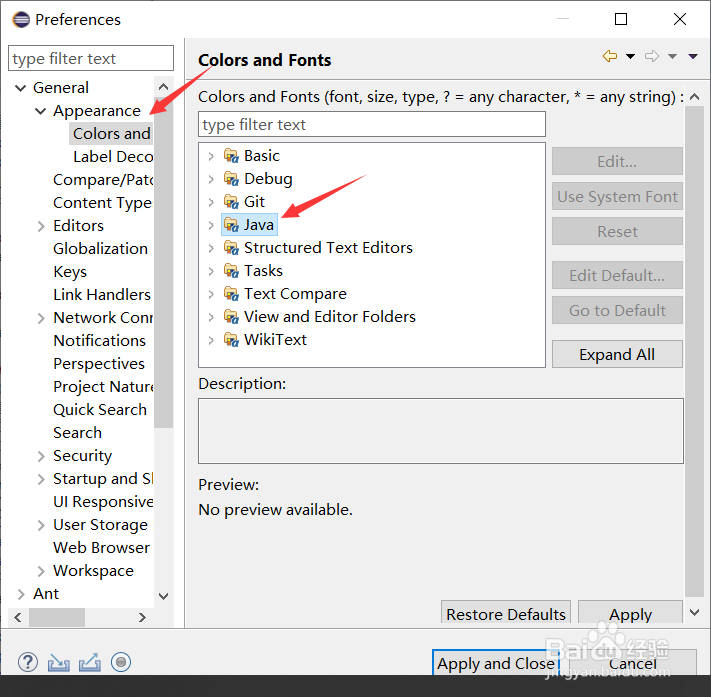This screenshot has height=697, width=711.
Task: Select the Keys preference page
Action: 70,272
